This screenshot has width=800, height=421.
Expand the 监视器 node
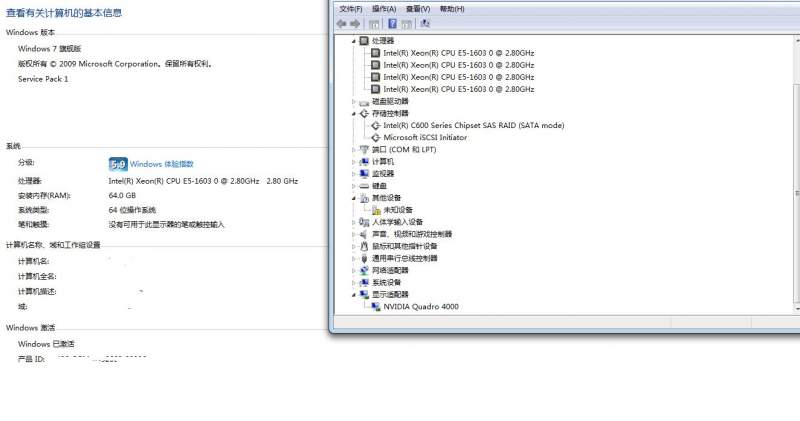coord(354,174)
